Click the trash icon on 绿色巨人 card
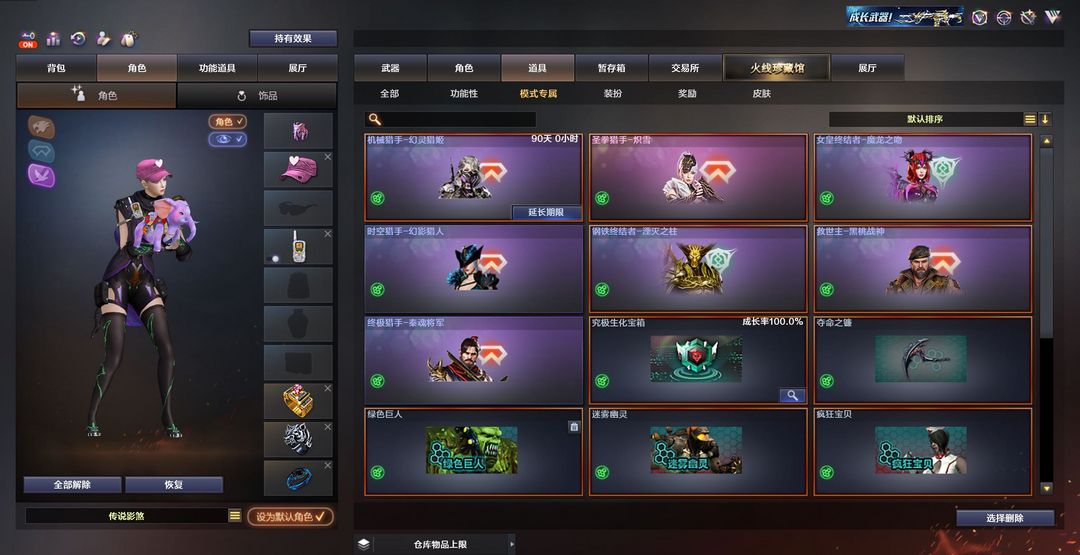 pos(574,426)
